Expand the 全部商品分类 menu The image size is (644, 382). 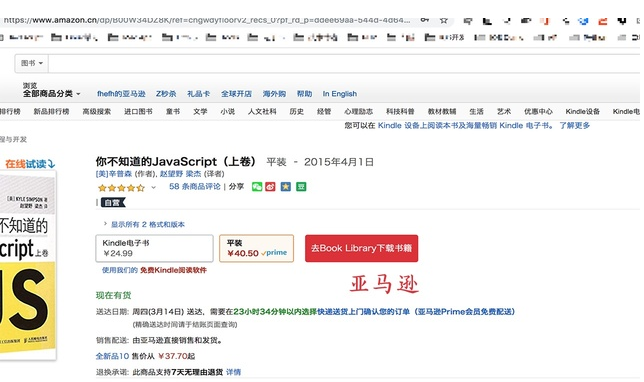pos(51,94)
